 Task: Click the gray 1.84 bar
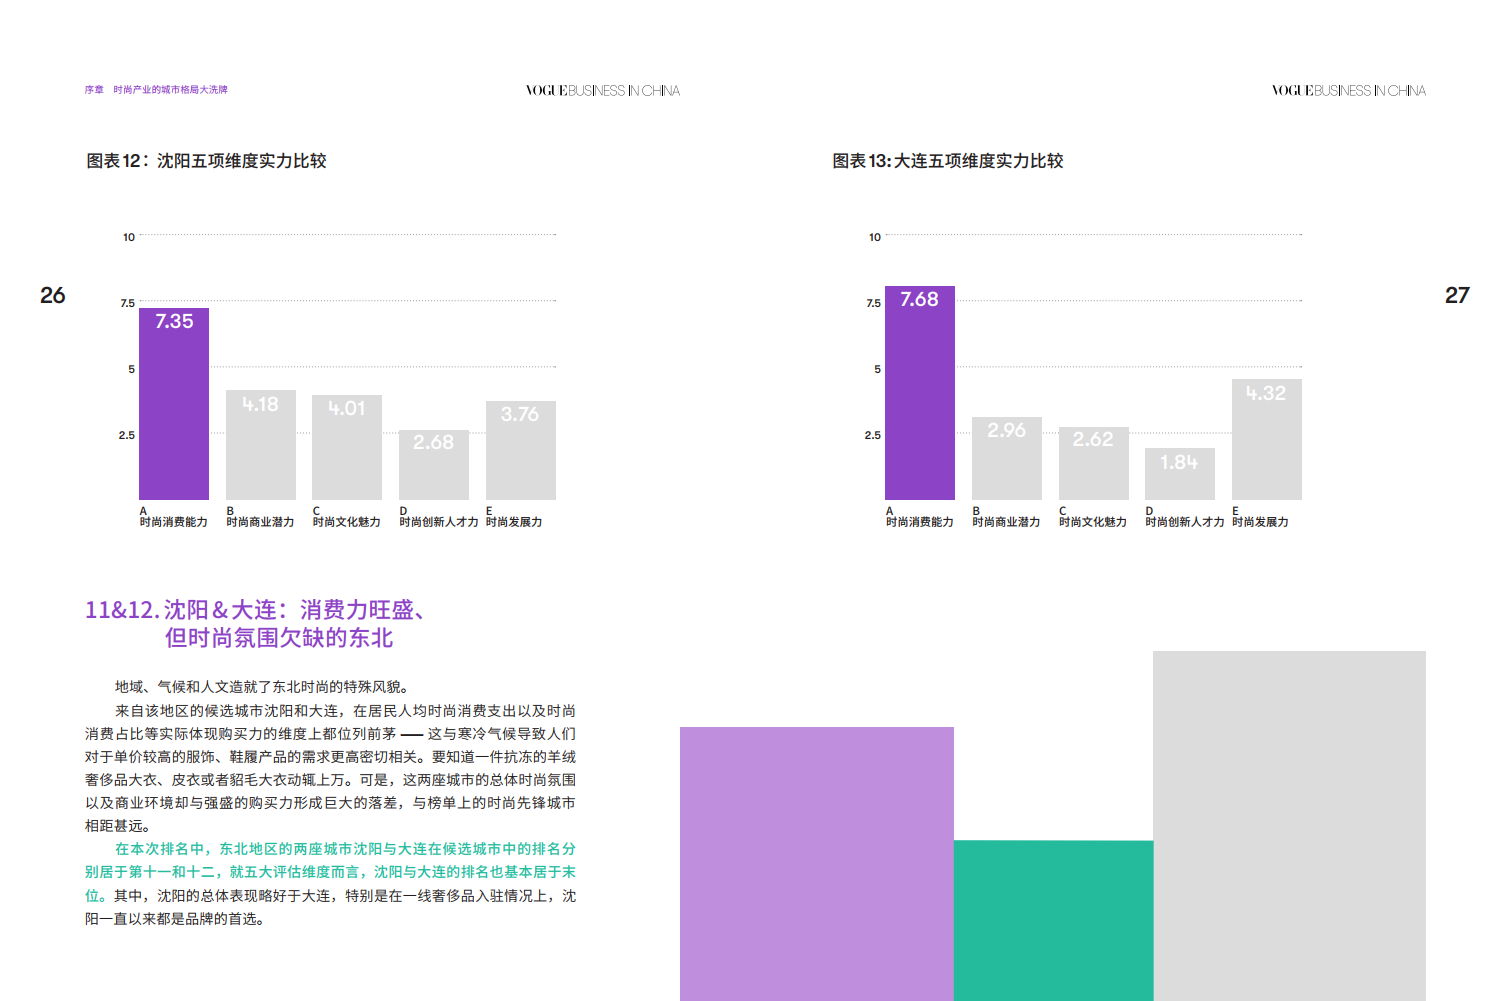coord(1179,474)
